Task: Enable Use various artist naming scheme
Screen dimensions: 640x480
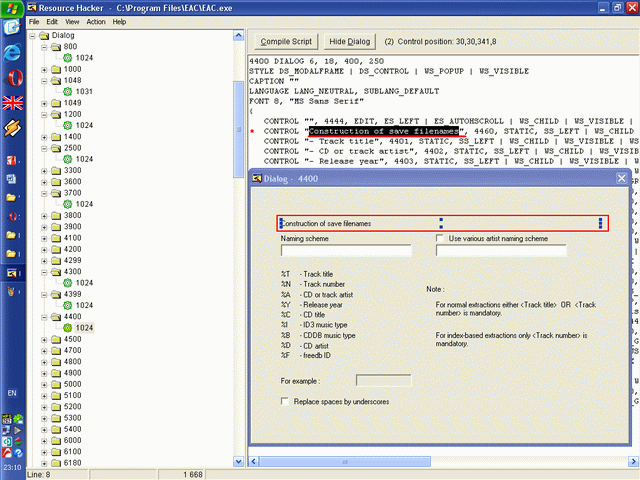Action: [x=440, y=238]
